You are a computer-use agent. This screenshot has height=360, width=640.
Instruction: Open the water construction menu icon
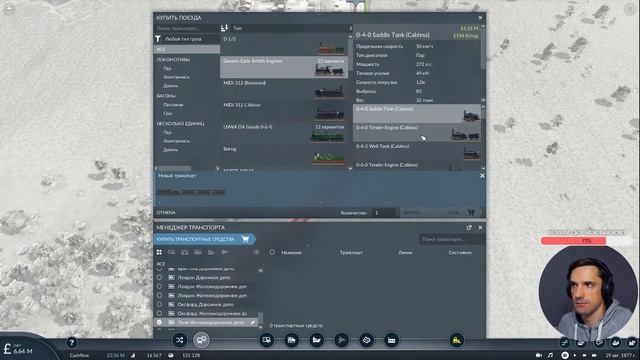(x=316, y=340)
